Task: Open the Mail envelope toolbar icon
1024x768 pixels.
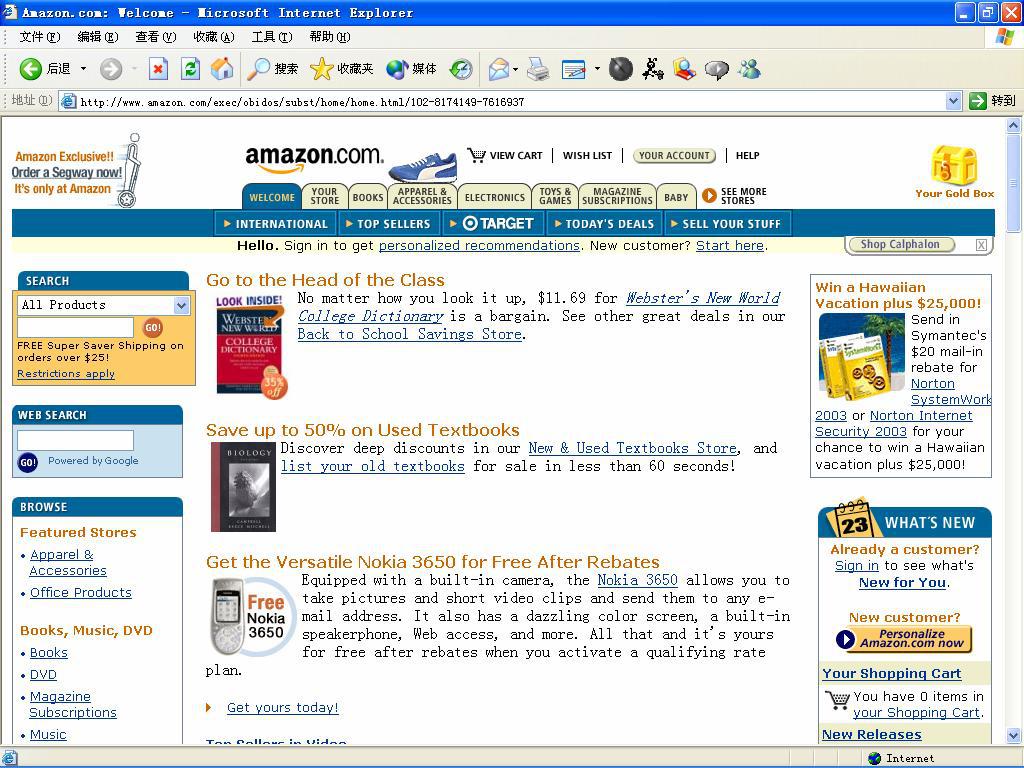Action: pyautogui.click(x=499, y=69)
